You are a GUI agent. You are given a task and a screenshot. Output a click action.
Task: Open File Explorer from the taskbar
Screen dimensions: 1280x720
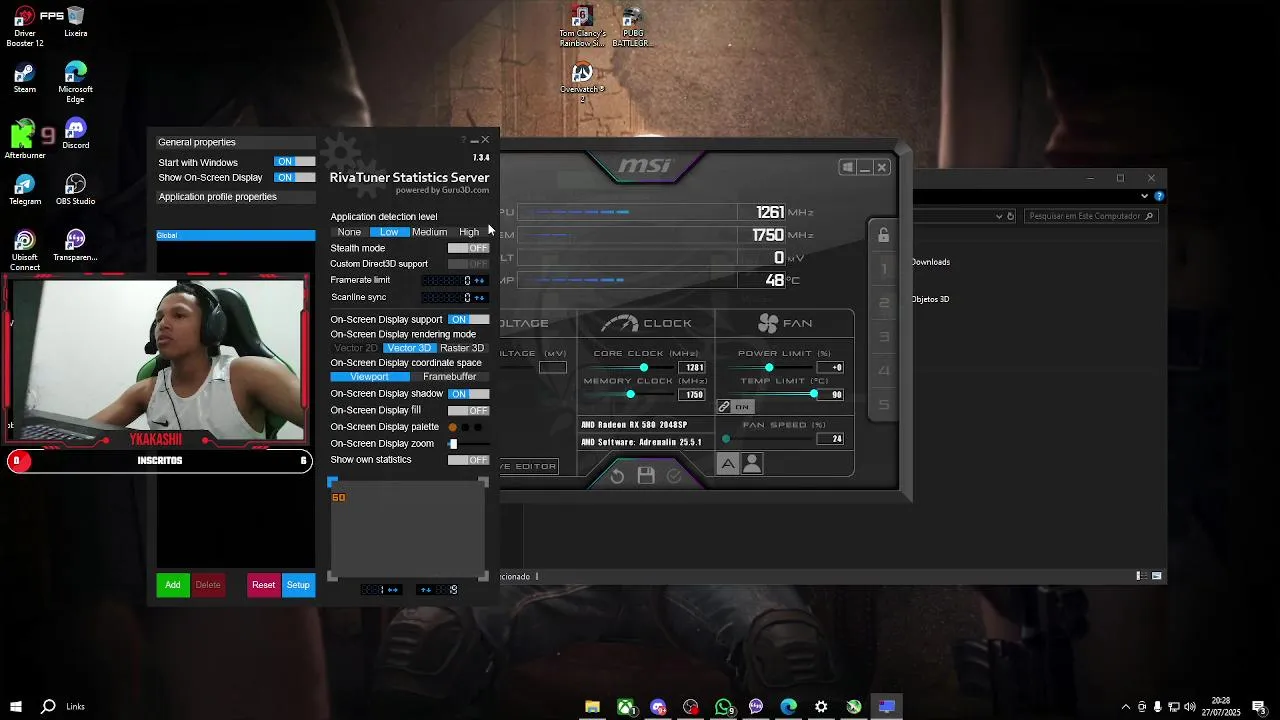click(x=592, y=707)
